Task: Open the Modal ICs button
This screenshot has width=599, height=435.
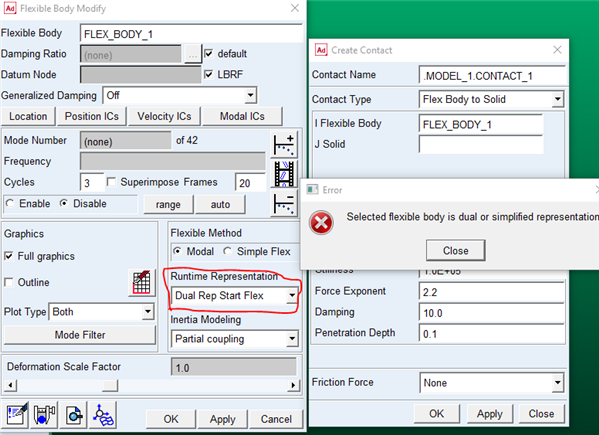Action: click(242, 116)
